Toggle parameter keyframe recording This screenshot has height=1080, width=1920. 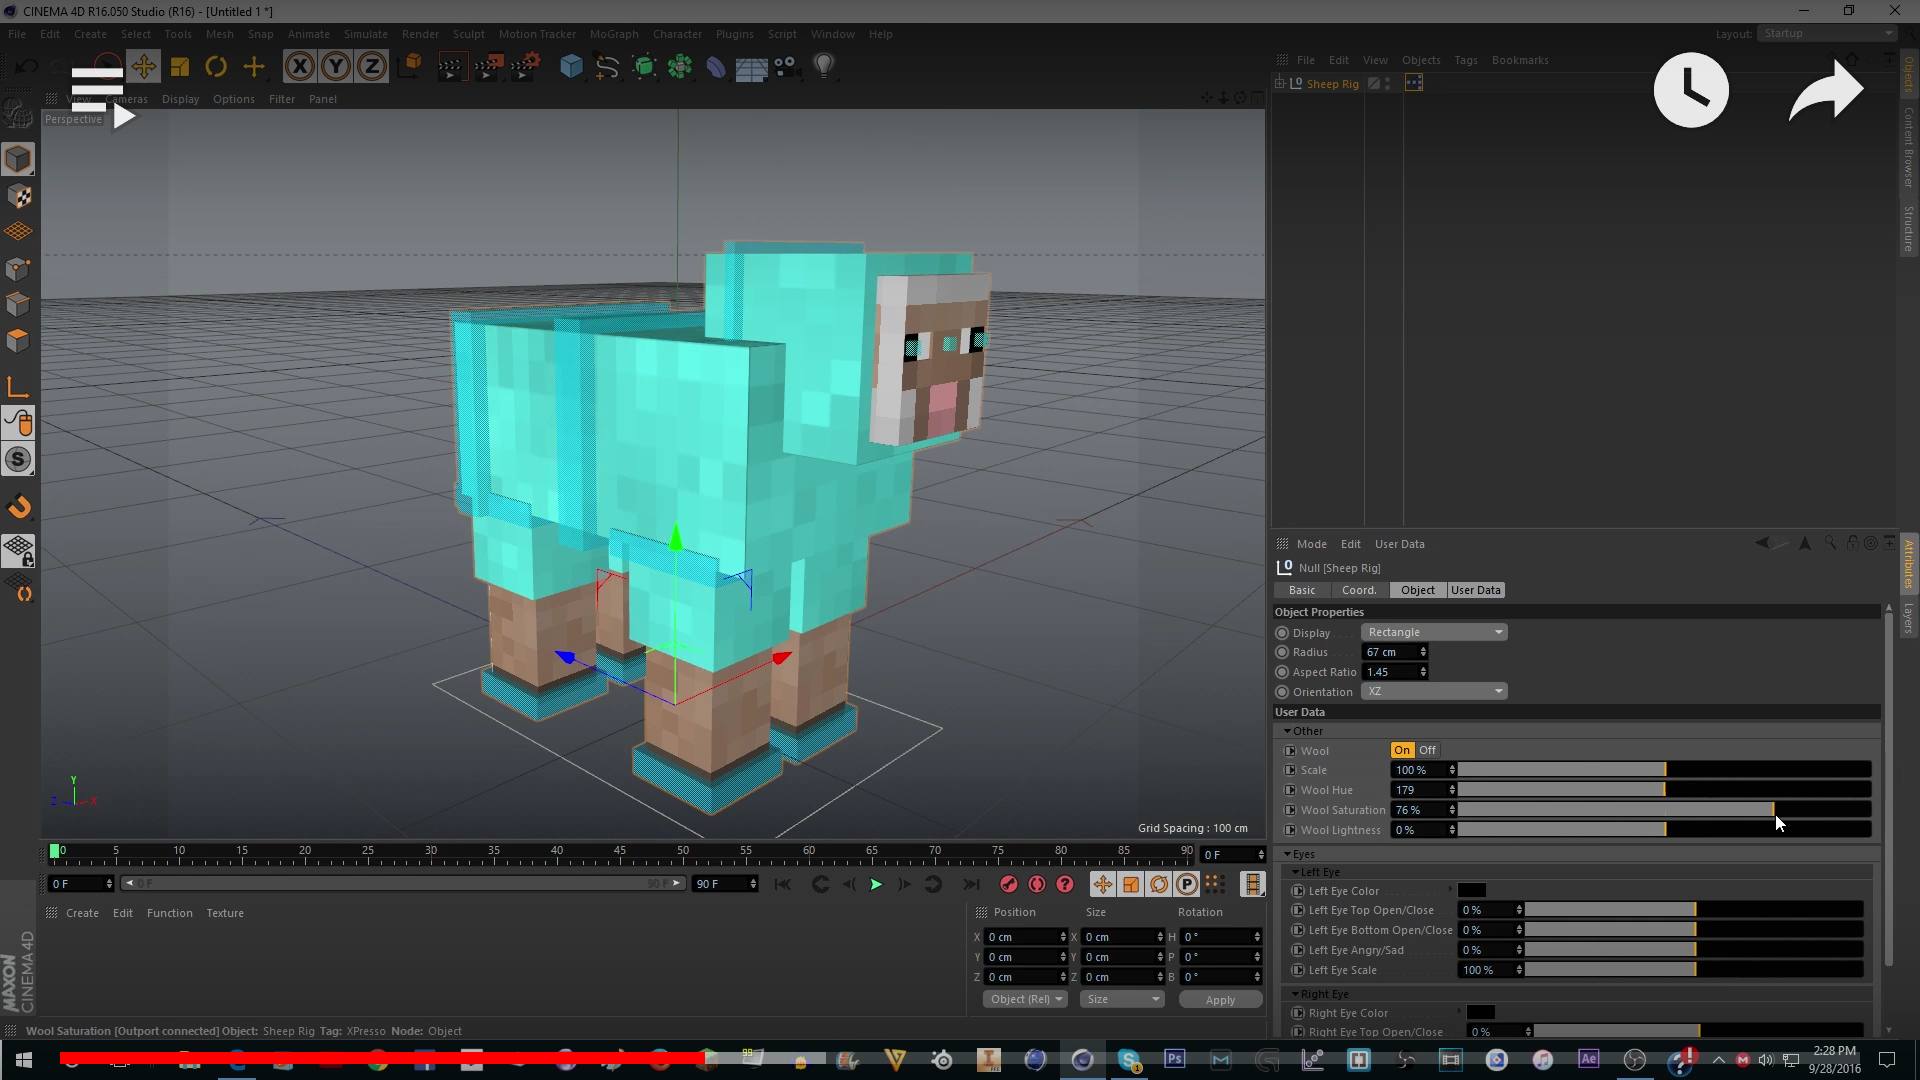(x=1187, y=884)
